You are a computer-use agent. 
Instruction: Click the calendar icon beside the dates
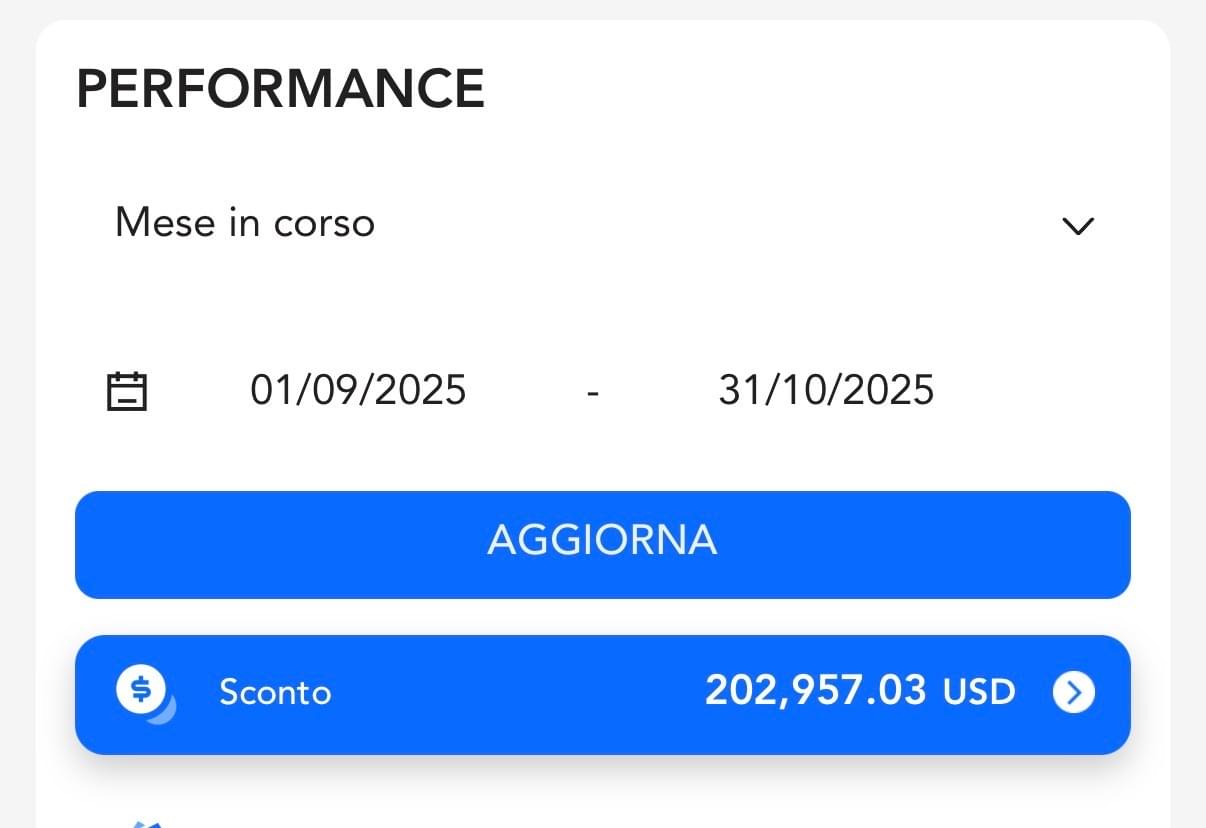click(x=127, y=391)
